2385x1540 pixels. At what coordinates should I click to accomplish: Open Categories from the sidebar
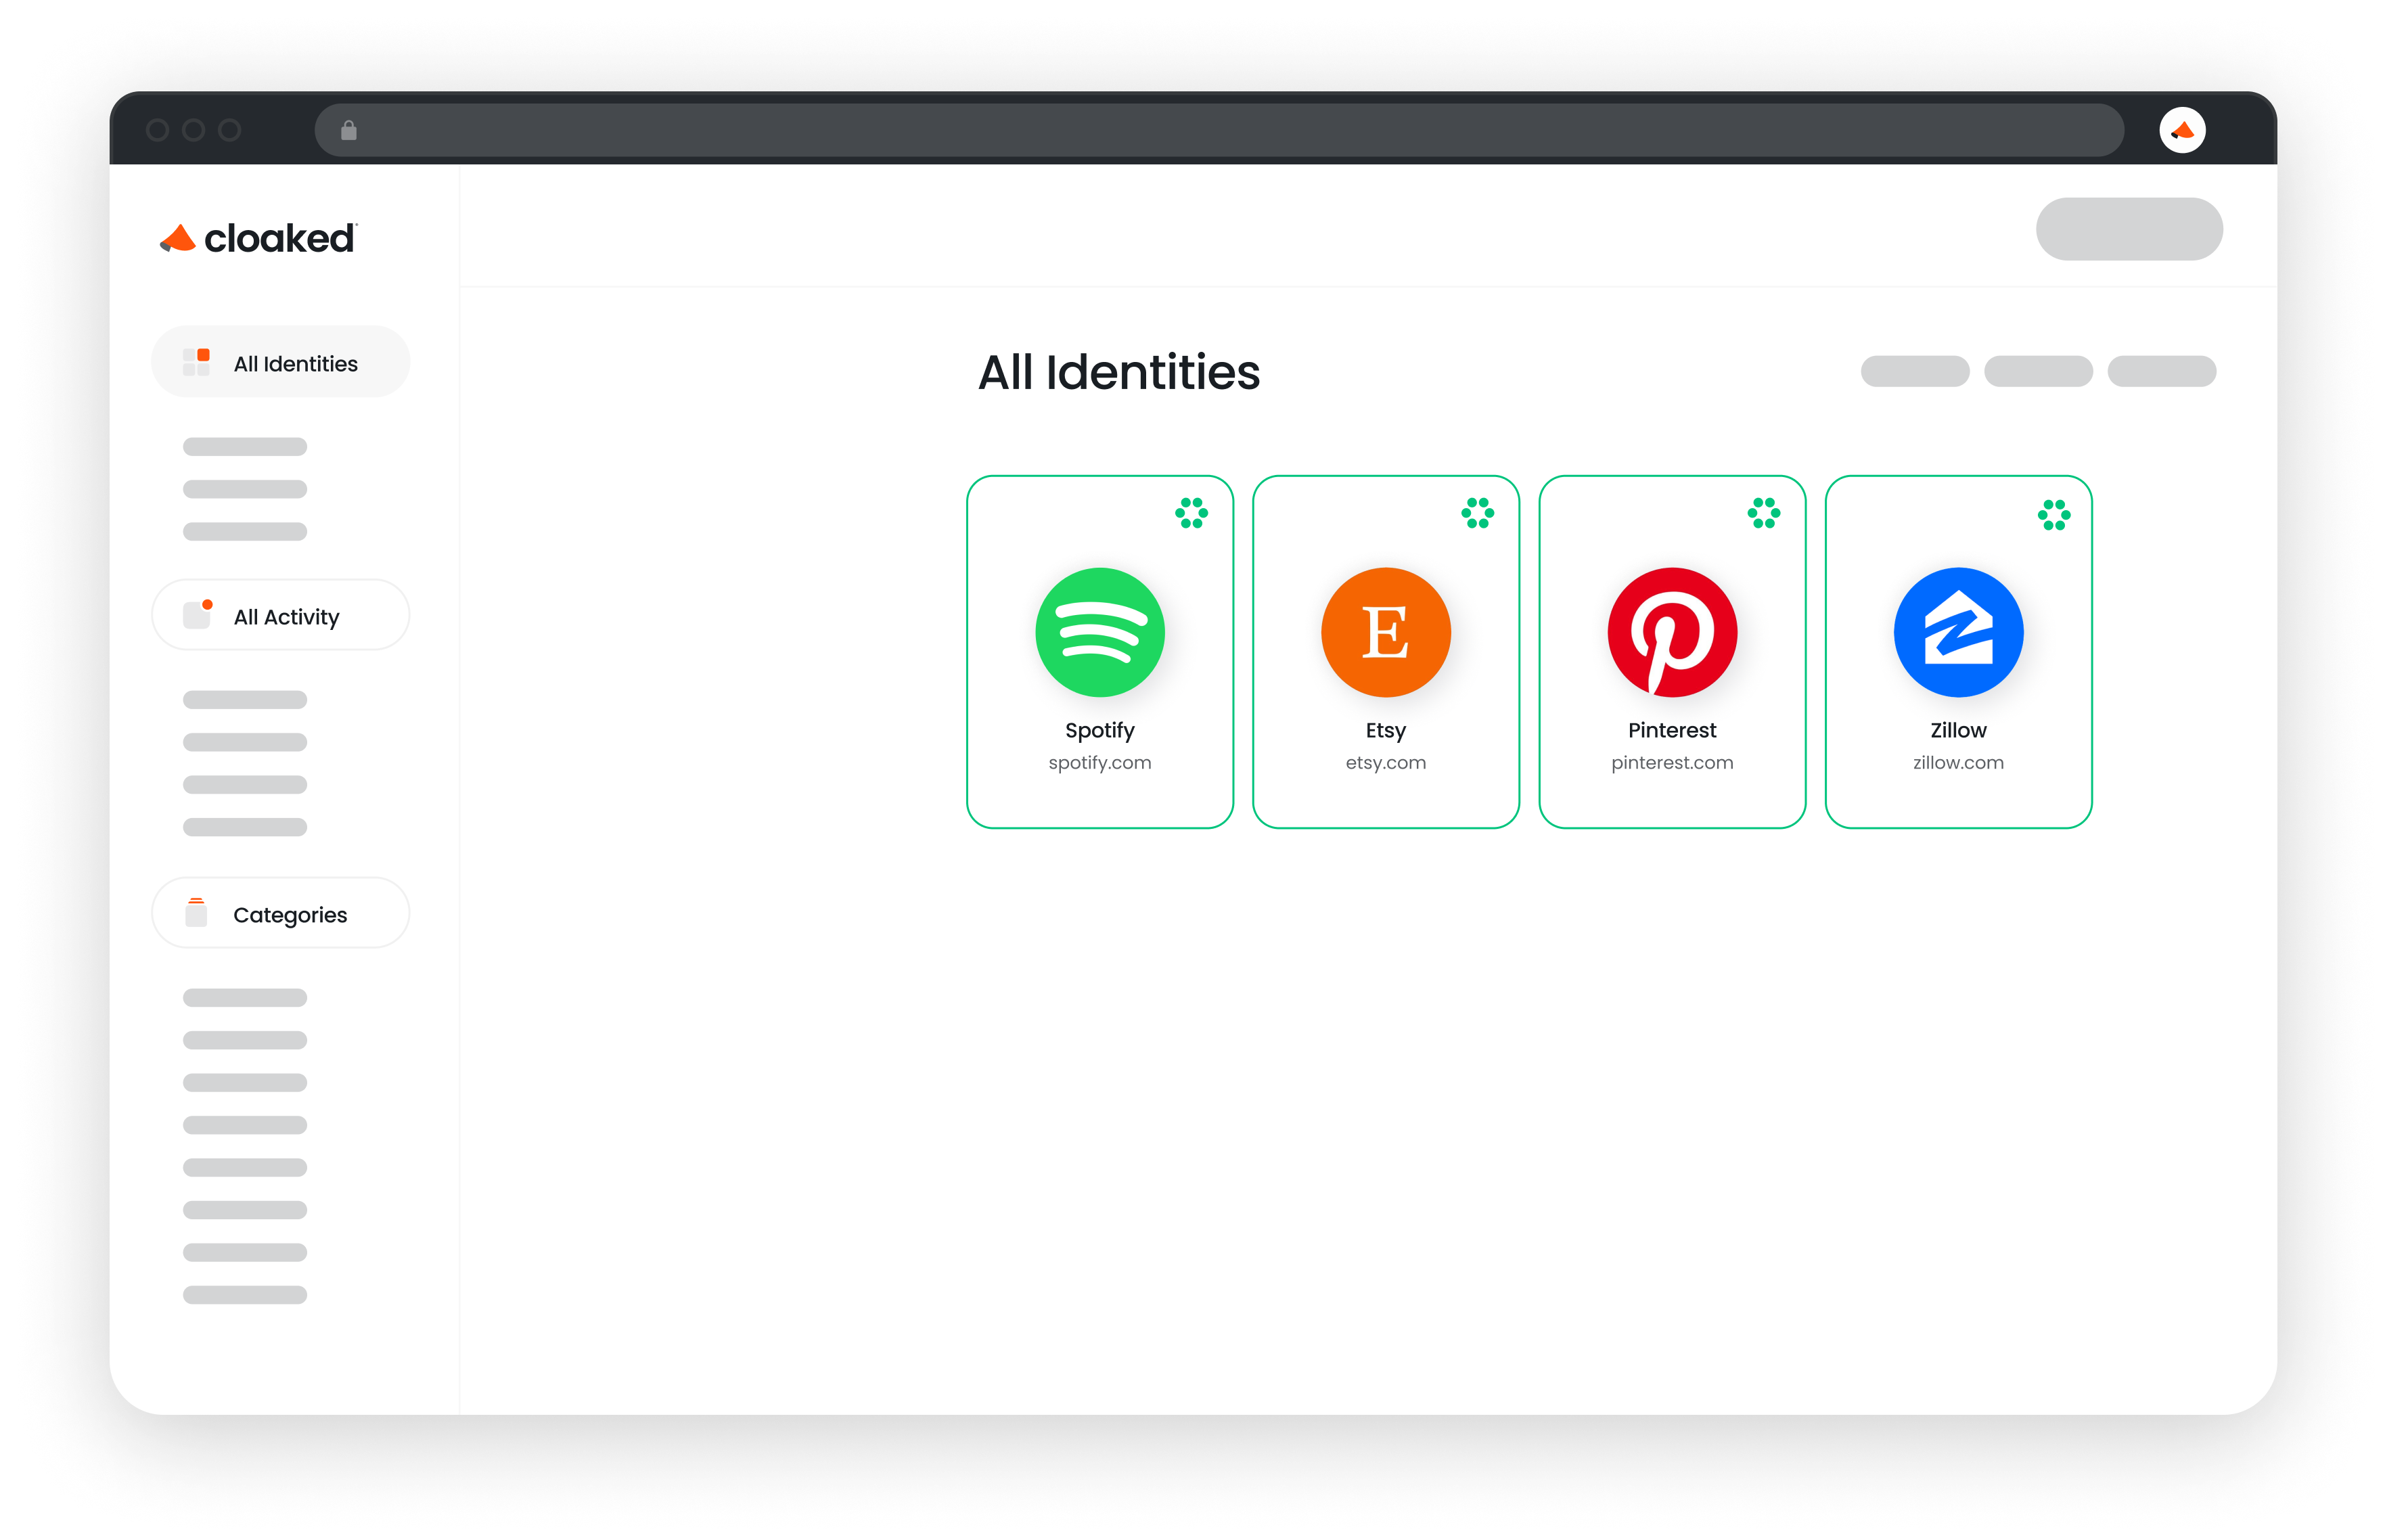point(280,913)
